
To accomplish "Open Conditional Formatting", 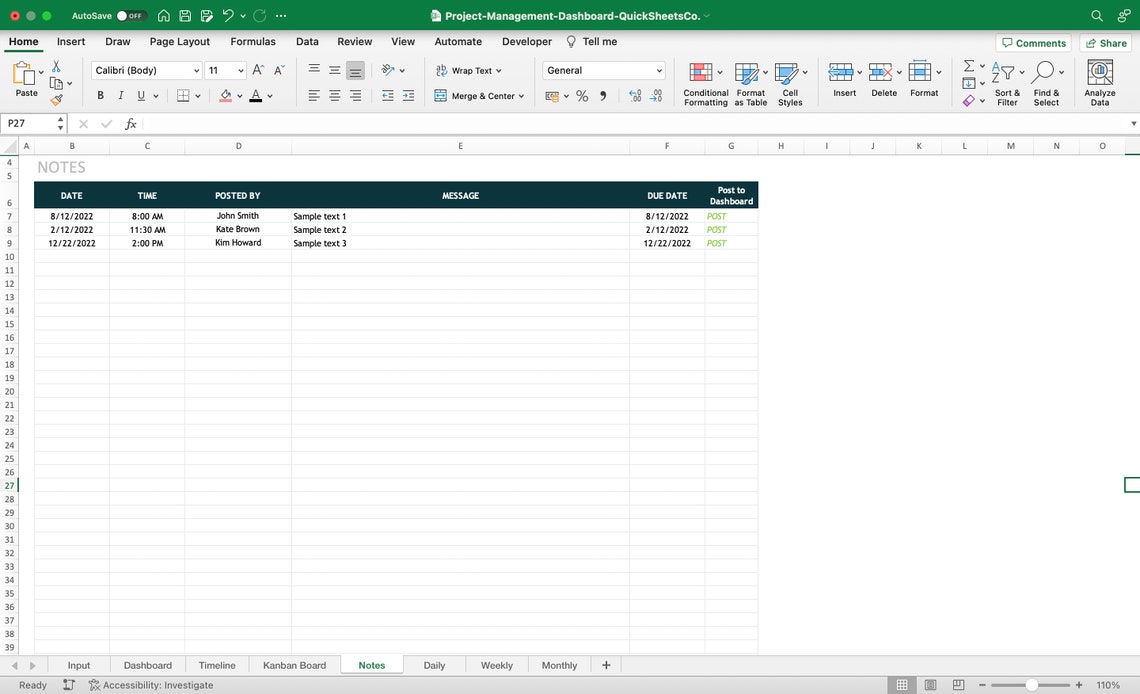I will click(x=705, y=80).
